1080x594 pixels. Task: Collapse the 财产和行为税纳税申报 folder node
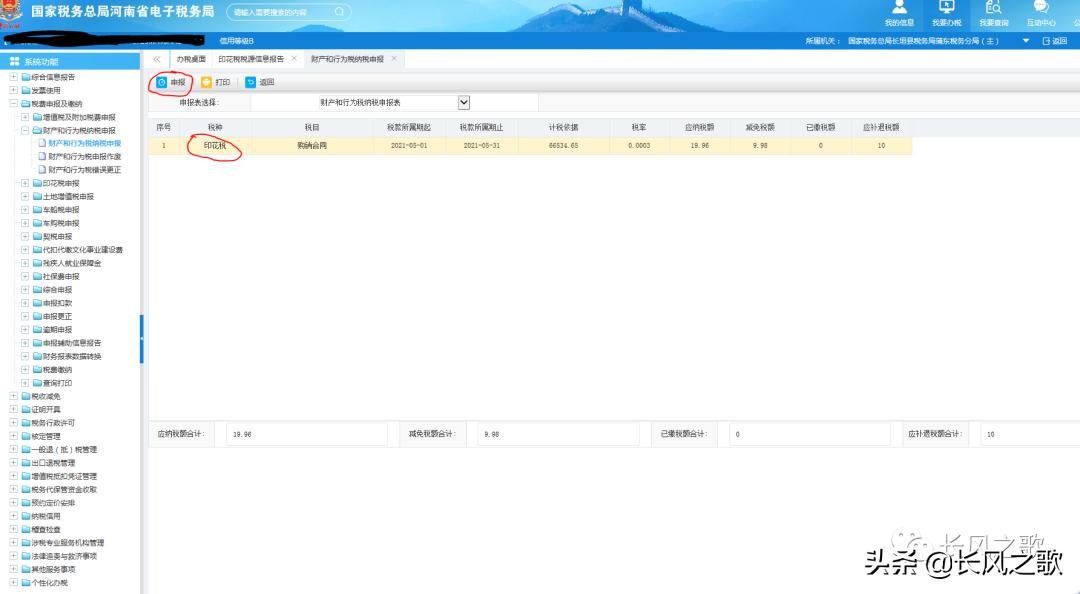click(25, 130)
